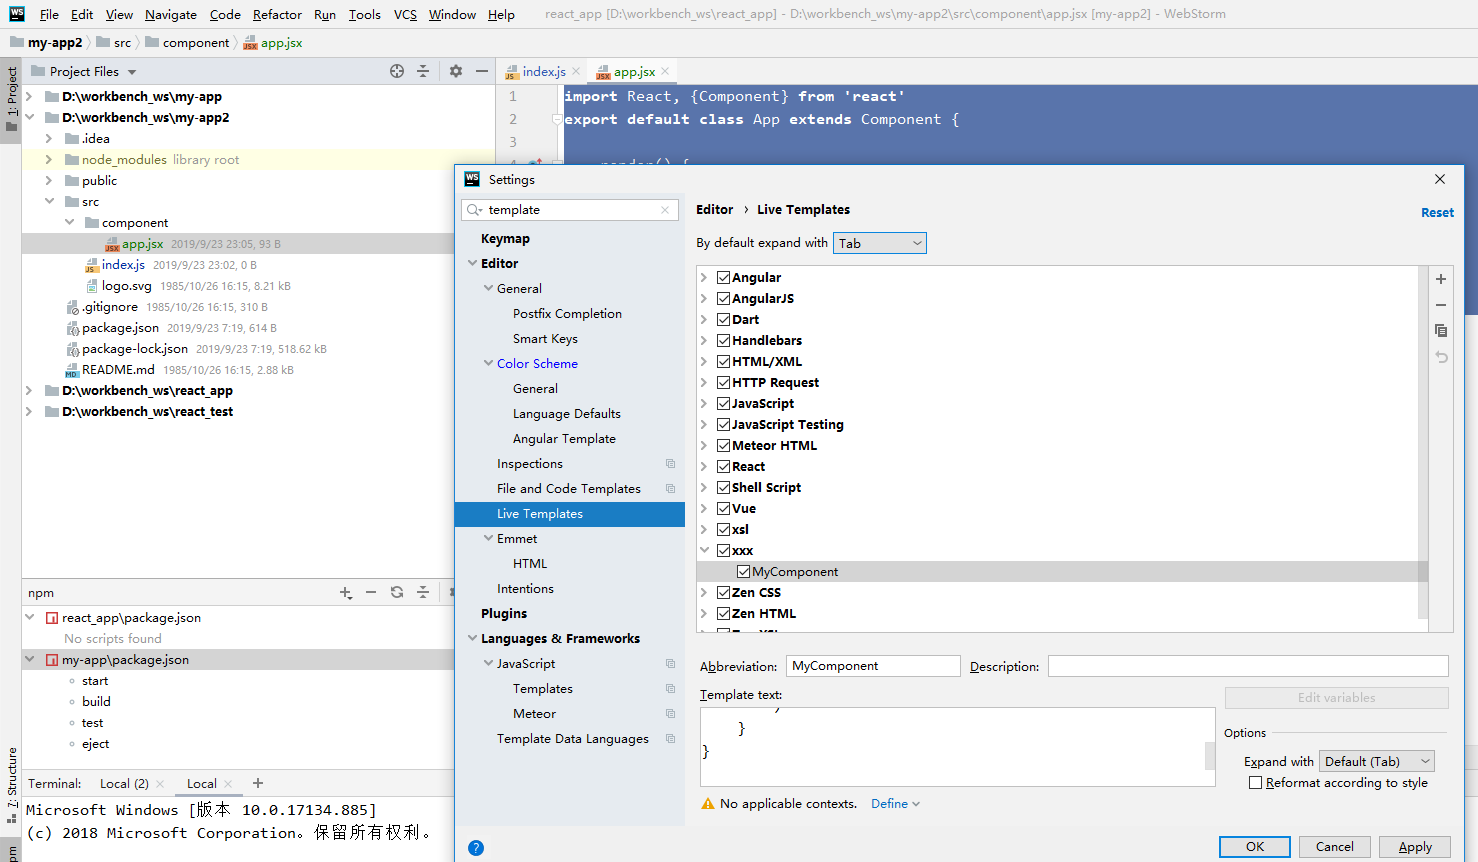Image resolution: width=1478 pixels, height=862 pixels.
Task: Close the app.jsx editor tab
Action: 665,72
